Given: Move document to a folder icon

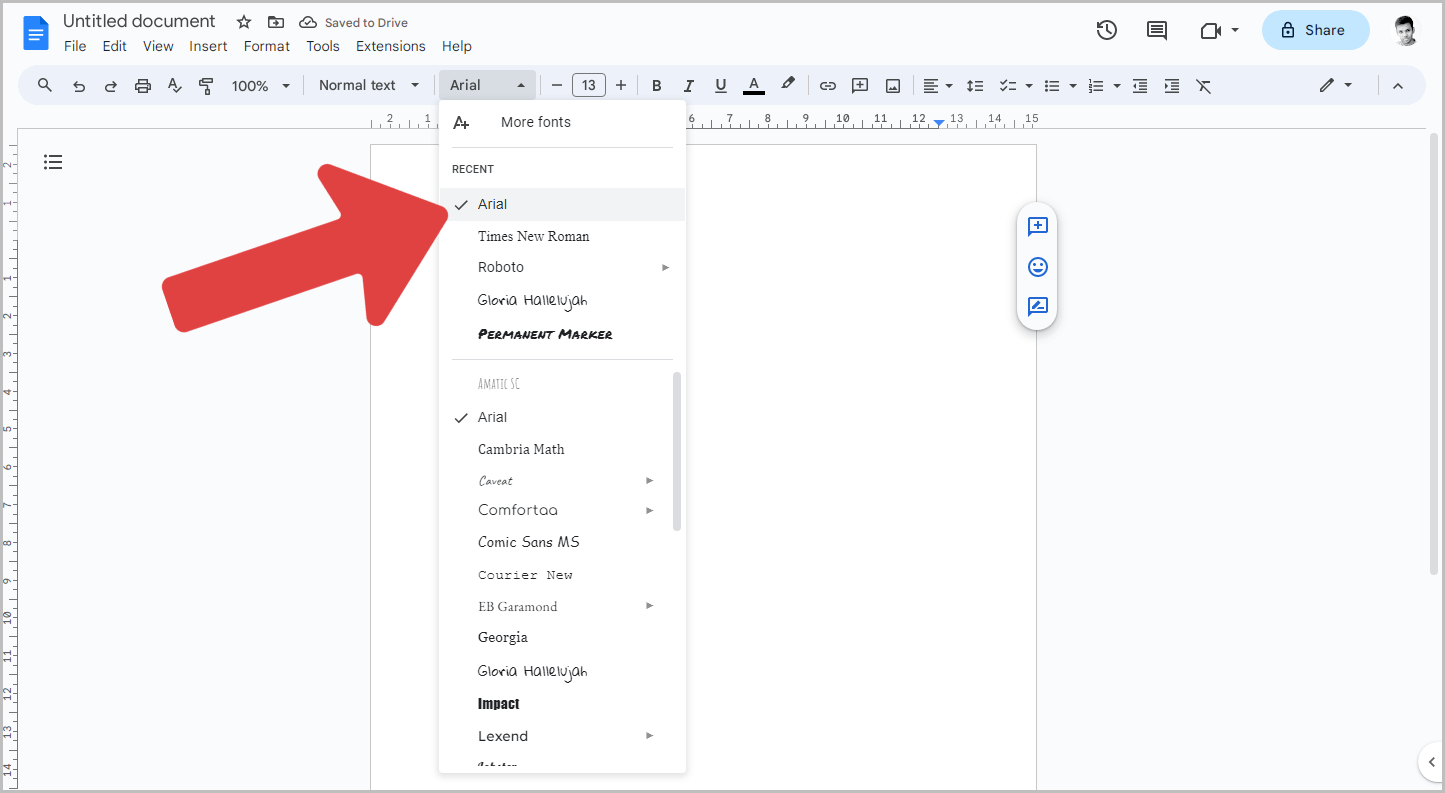Looking at the screenshot, I should [276, 22].
